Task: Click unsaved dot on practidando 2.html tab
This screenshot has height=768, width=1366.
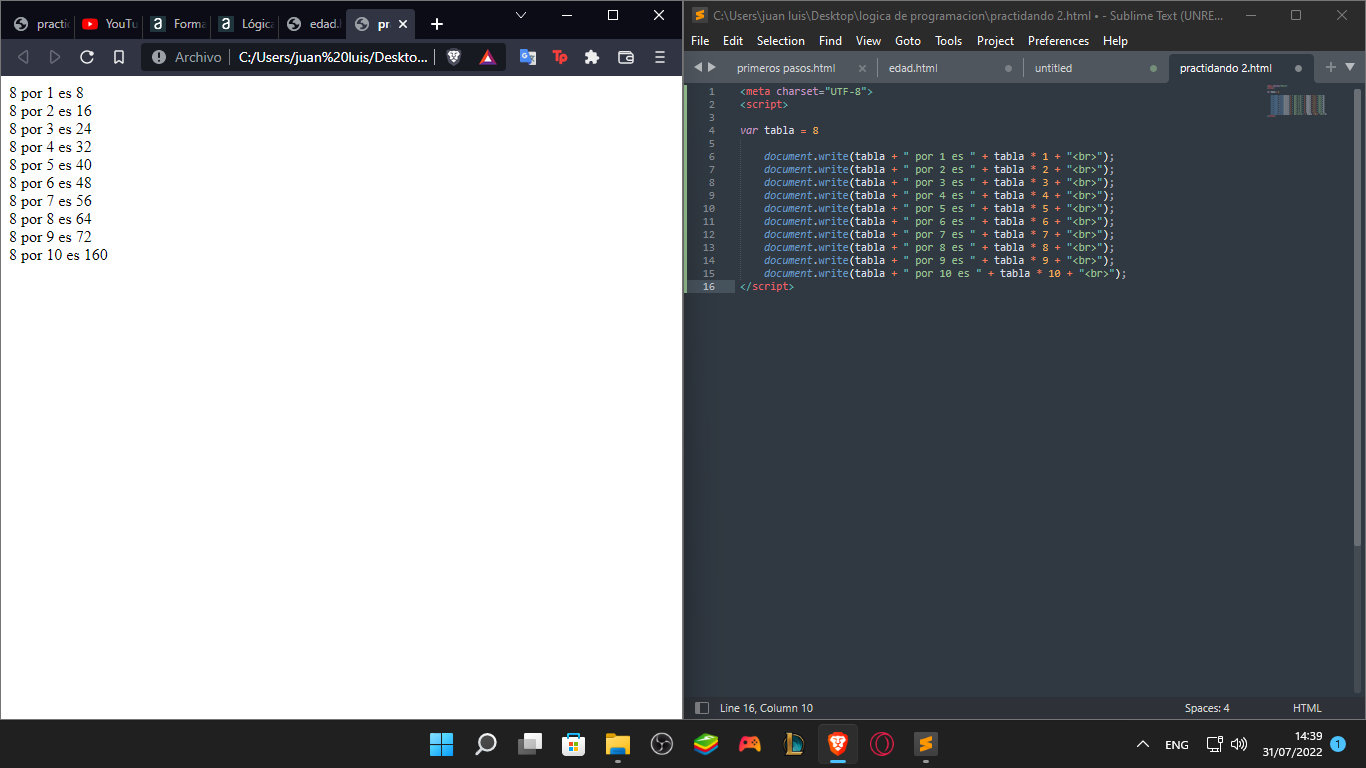Action: point(1298,68)
